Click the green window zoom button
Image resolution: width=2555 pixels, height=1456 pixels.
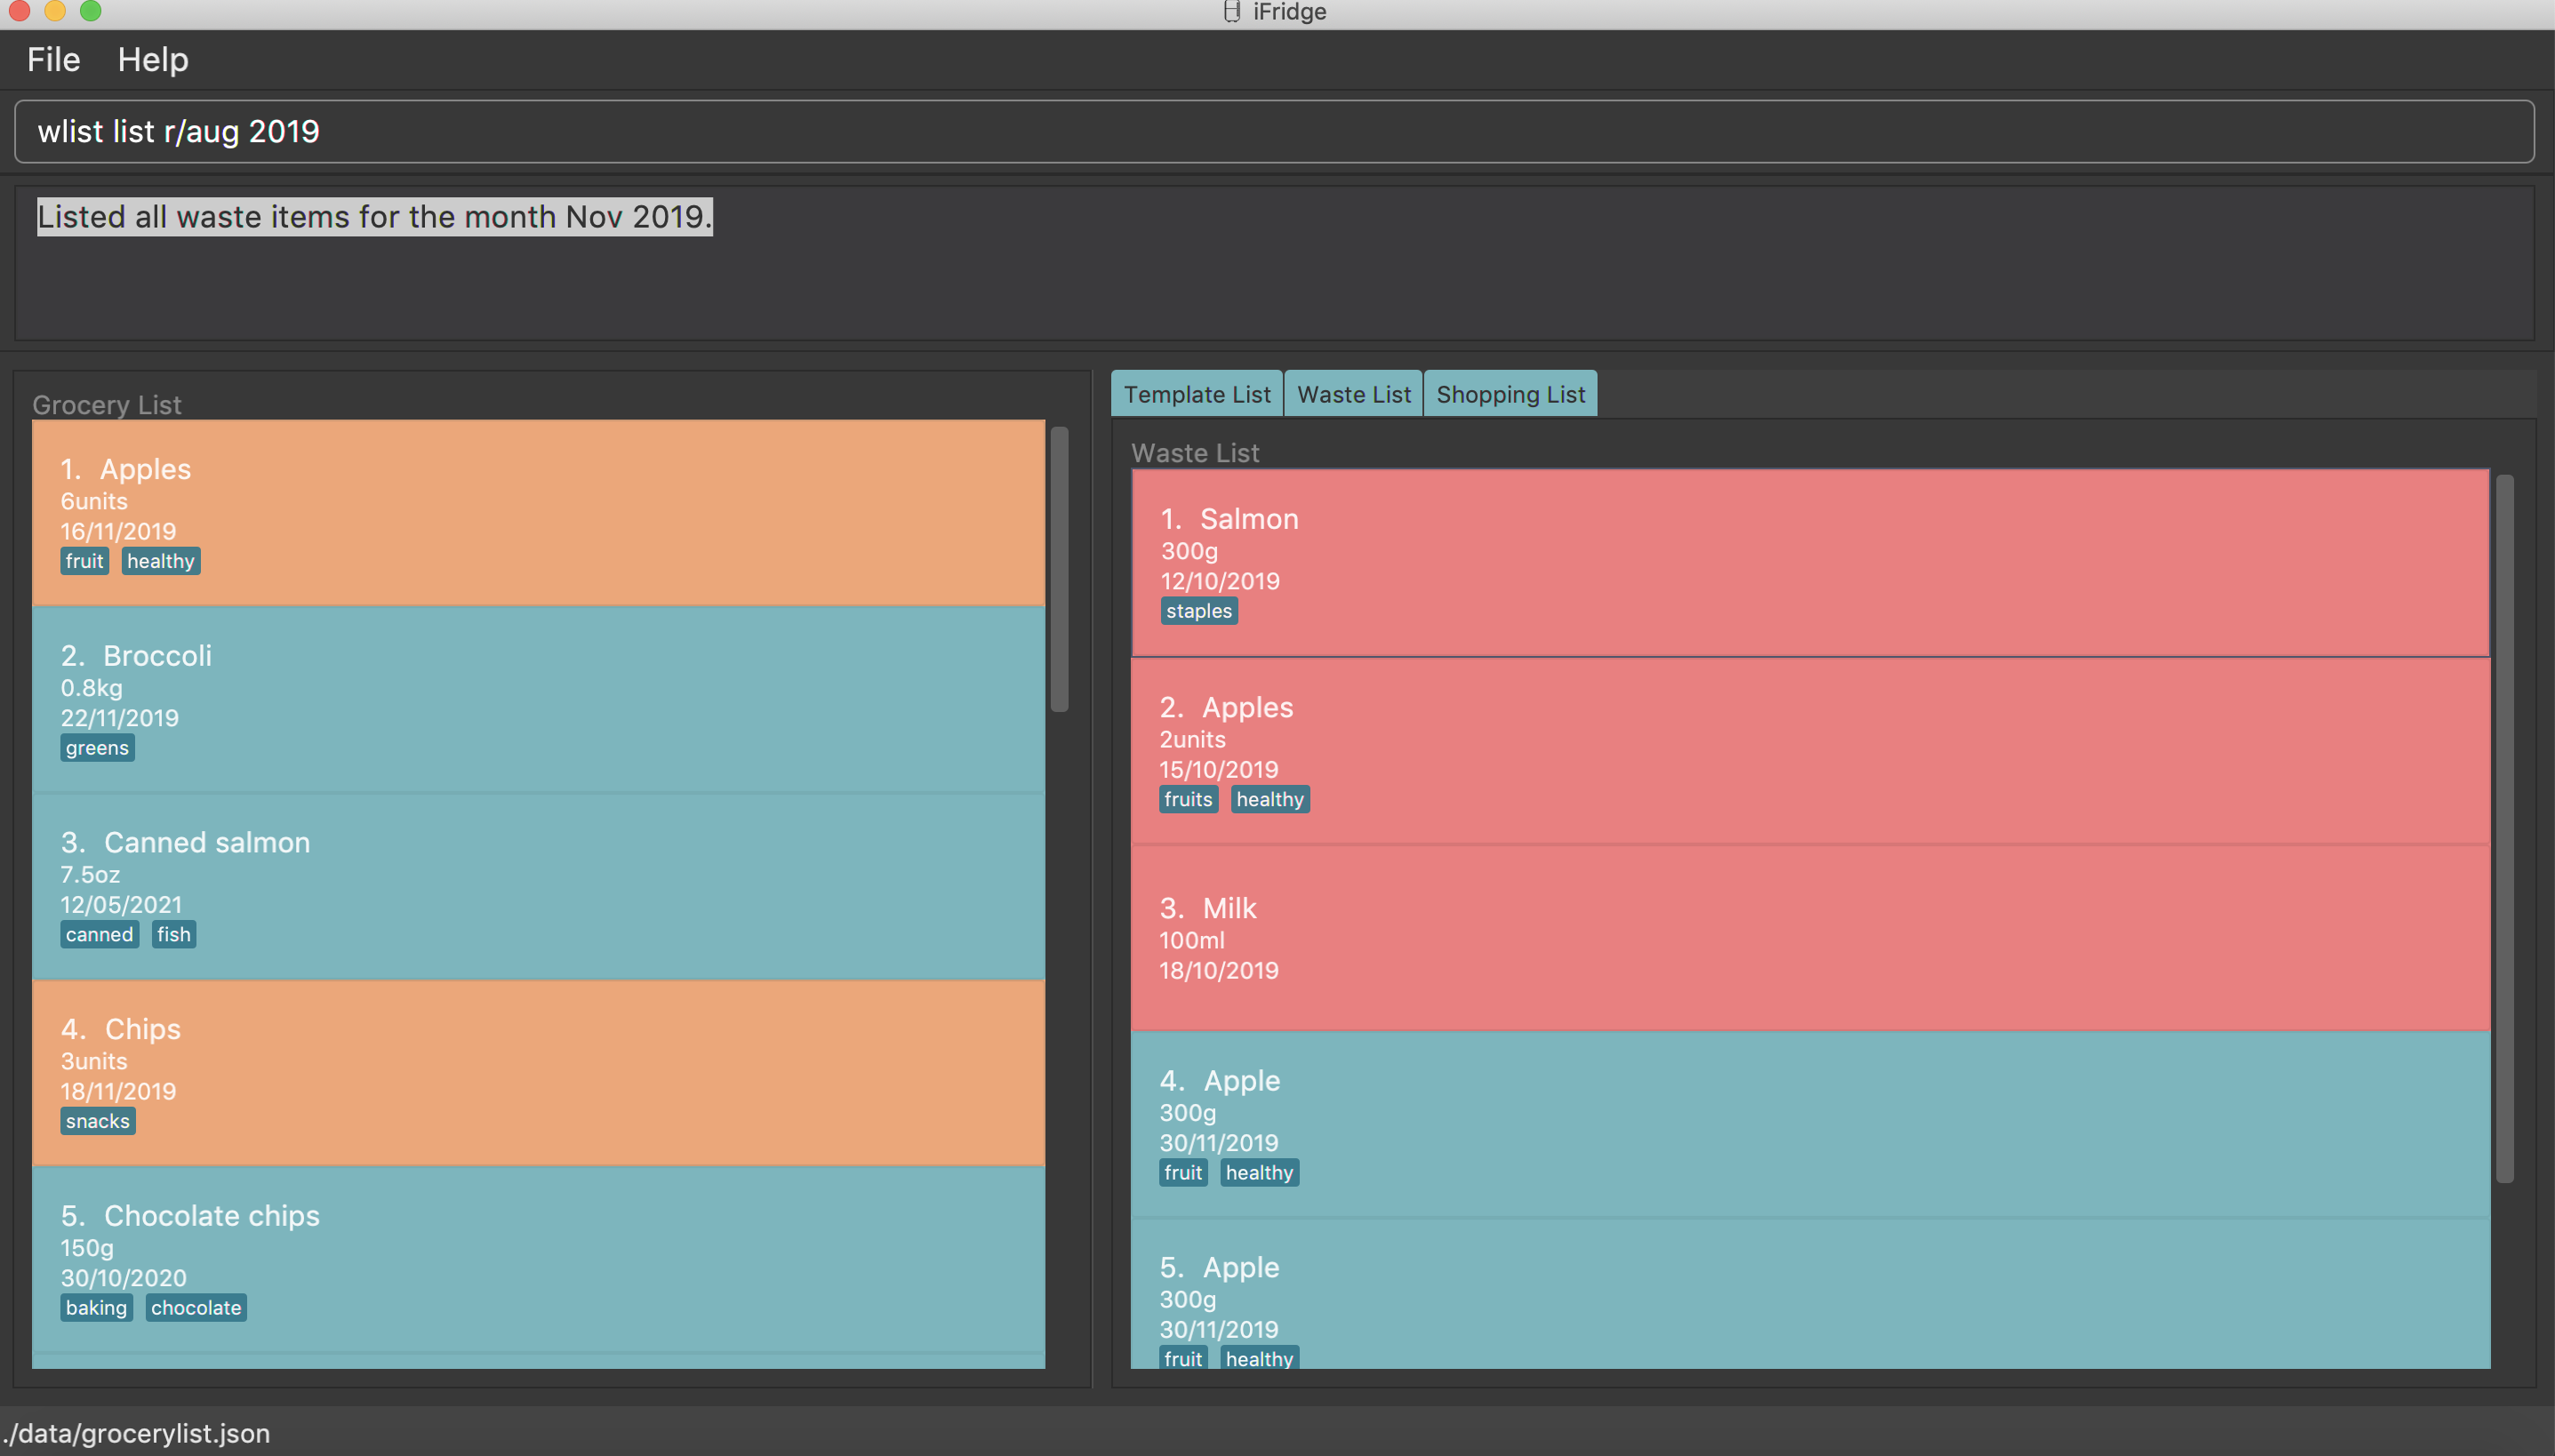90,11
